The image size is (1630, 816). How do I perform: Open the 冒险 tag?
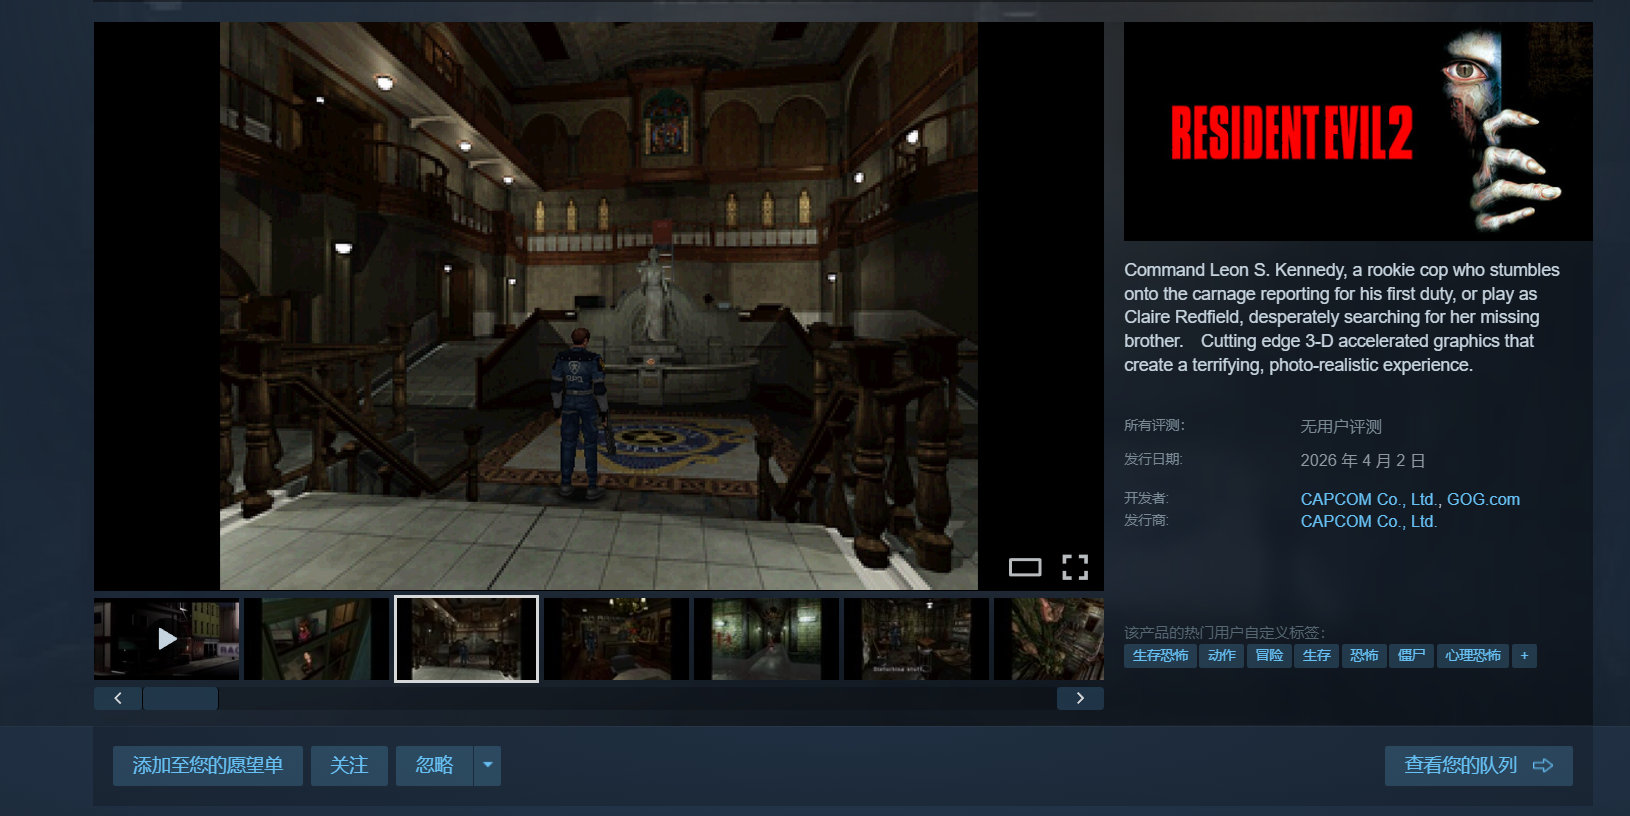click(1269, 656)
